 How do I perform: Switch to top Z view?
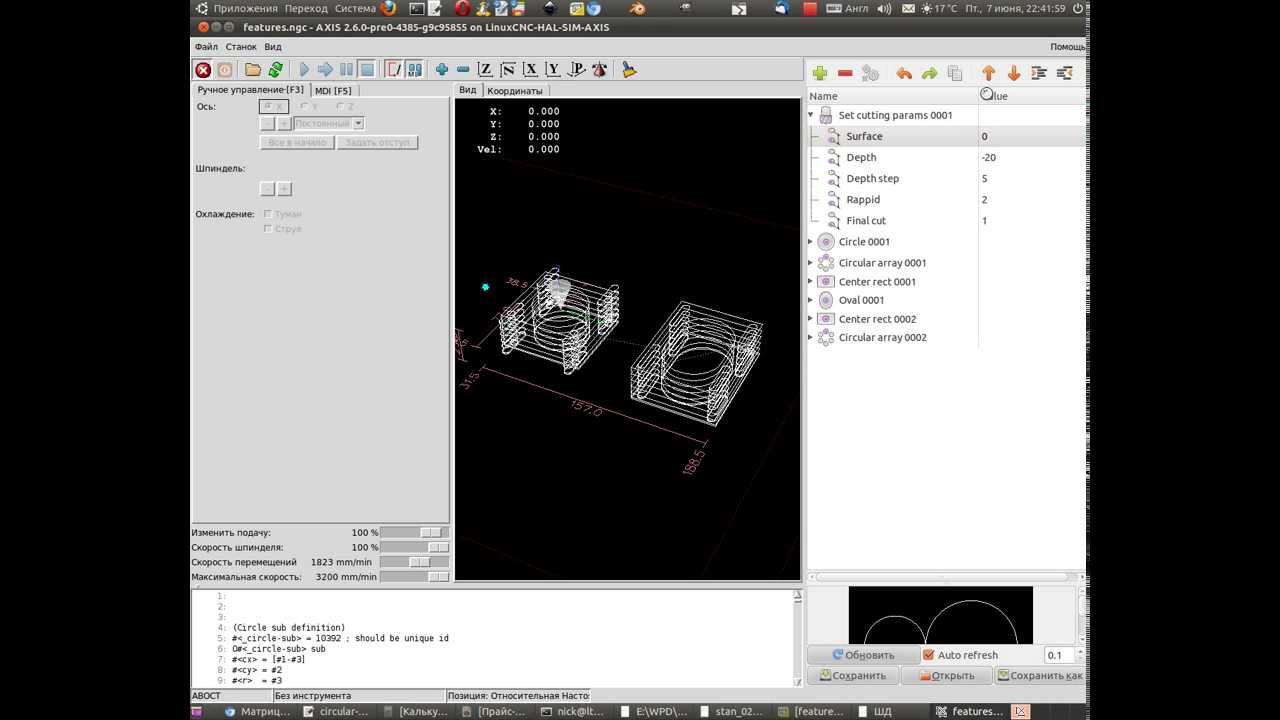pyautogui.click(x=485, y=70)
